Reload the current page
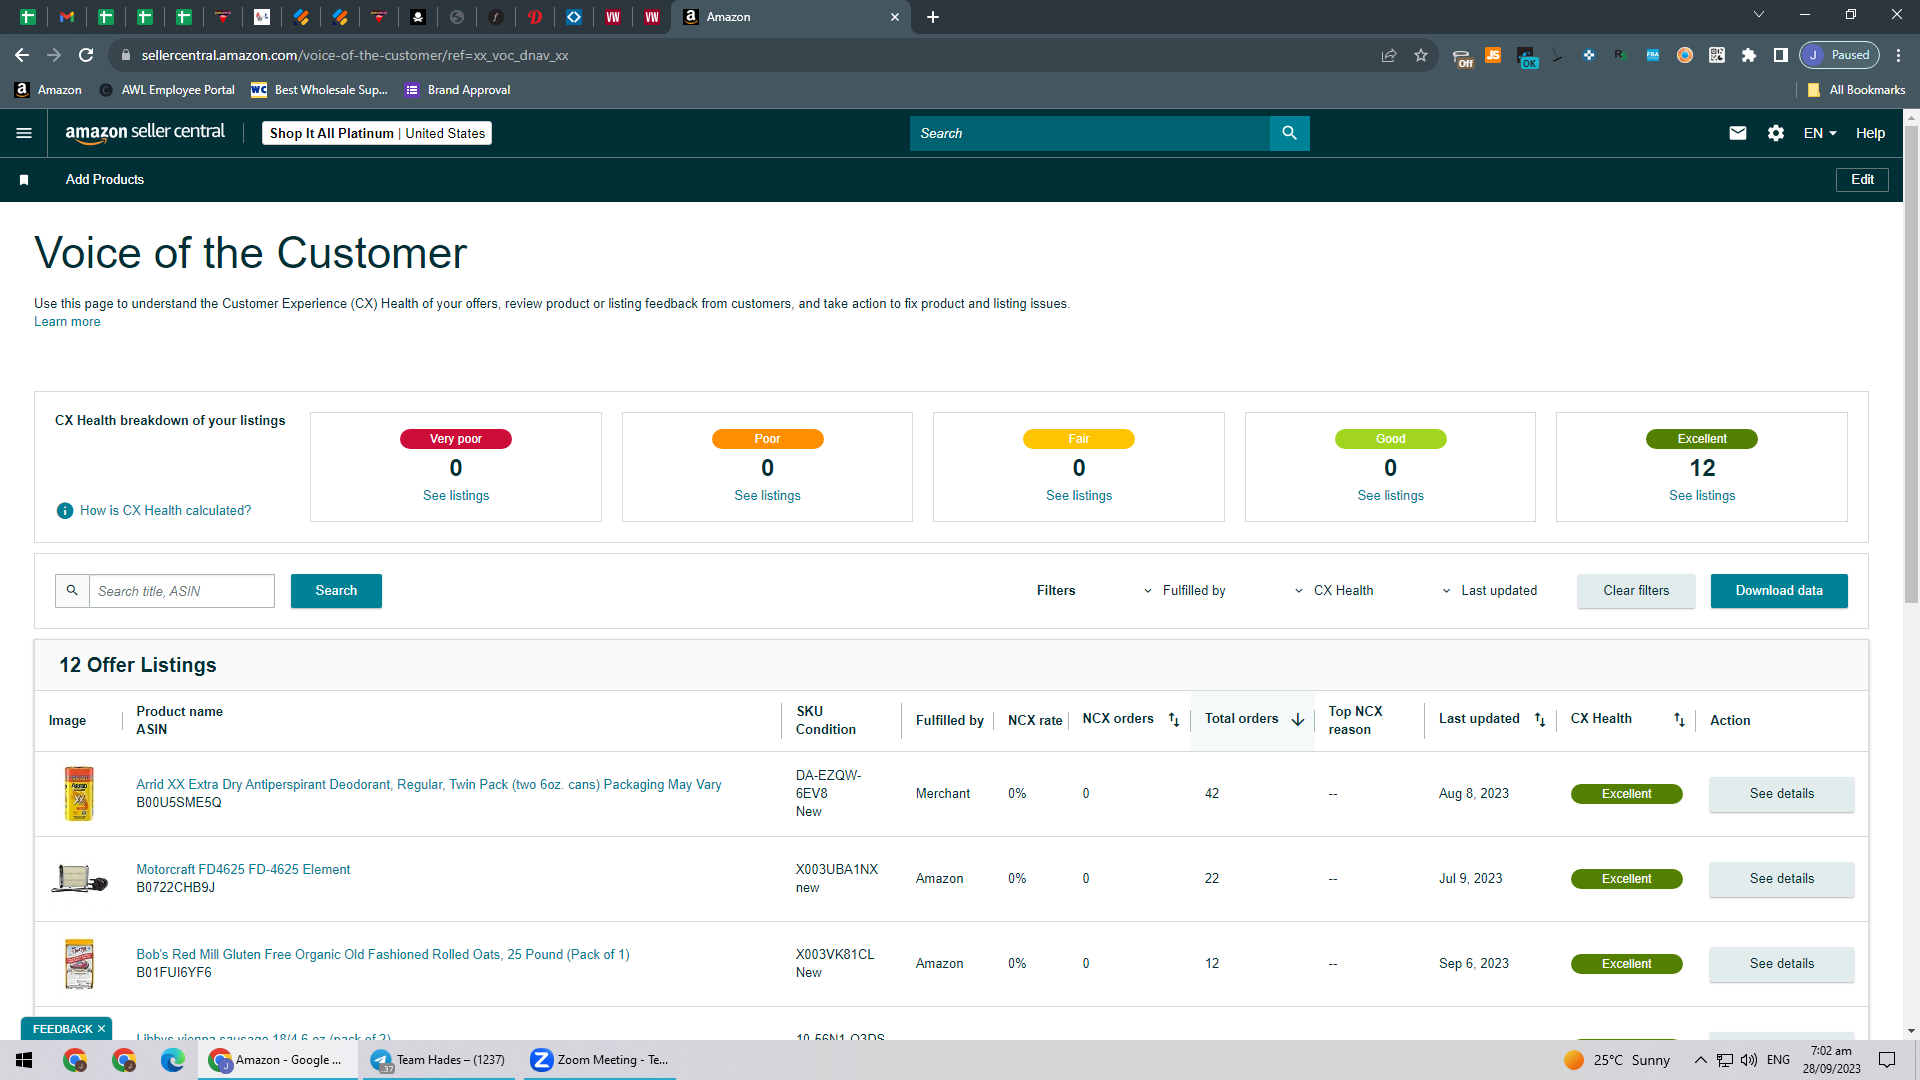 tap(86, 55)
